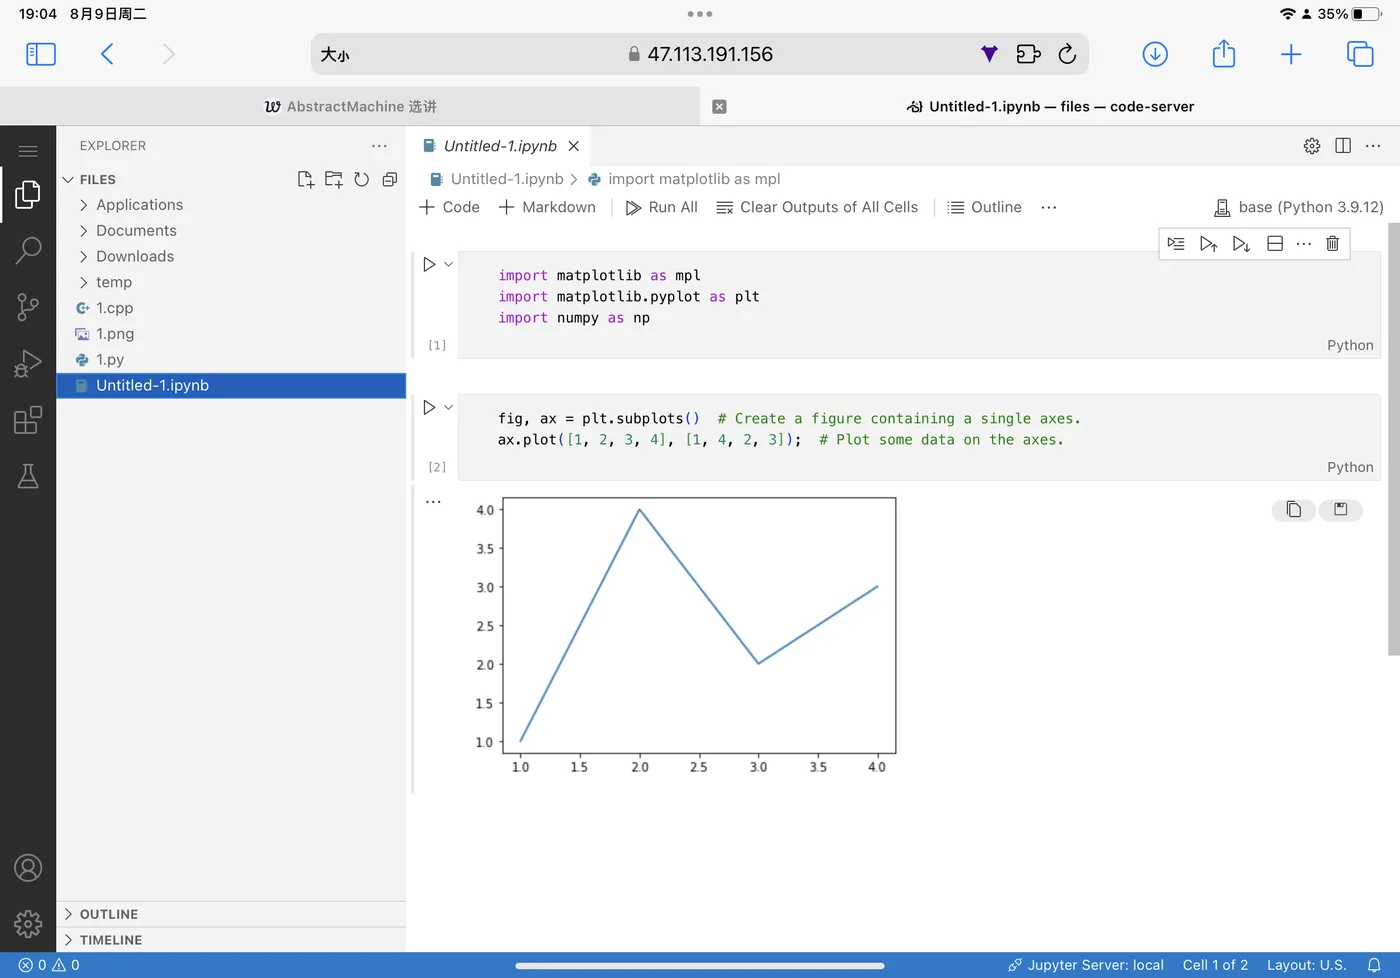The height and width of the screenshot is (978, 1400).
Task: Select the Untitled-1.ipynb editor tab
Action: [x=500, y=146]
